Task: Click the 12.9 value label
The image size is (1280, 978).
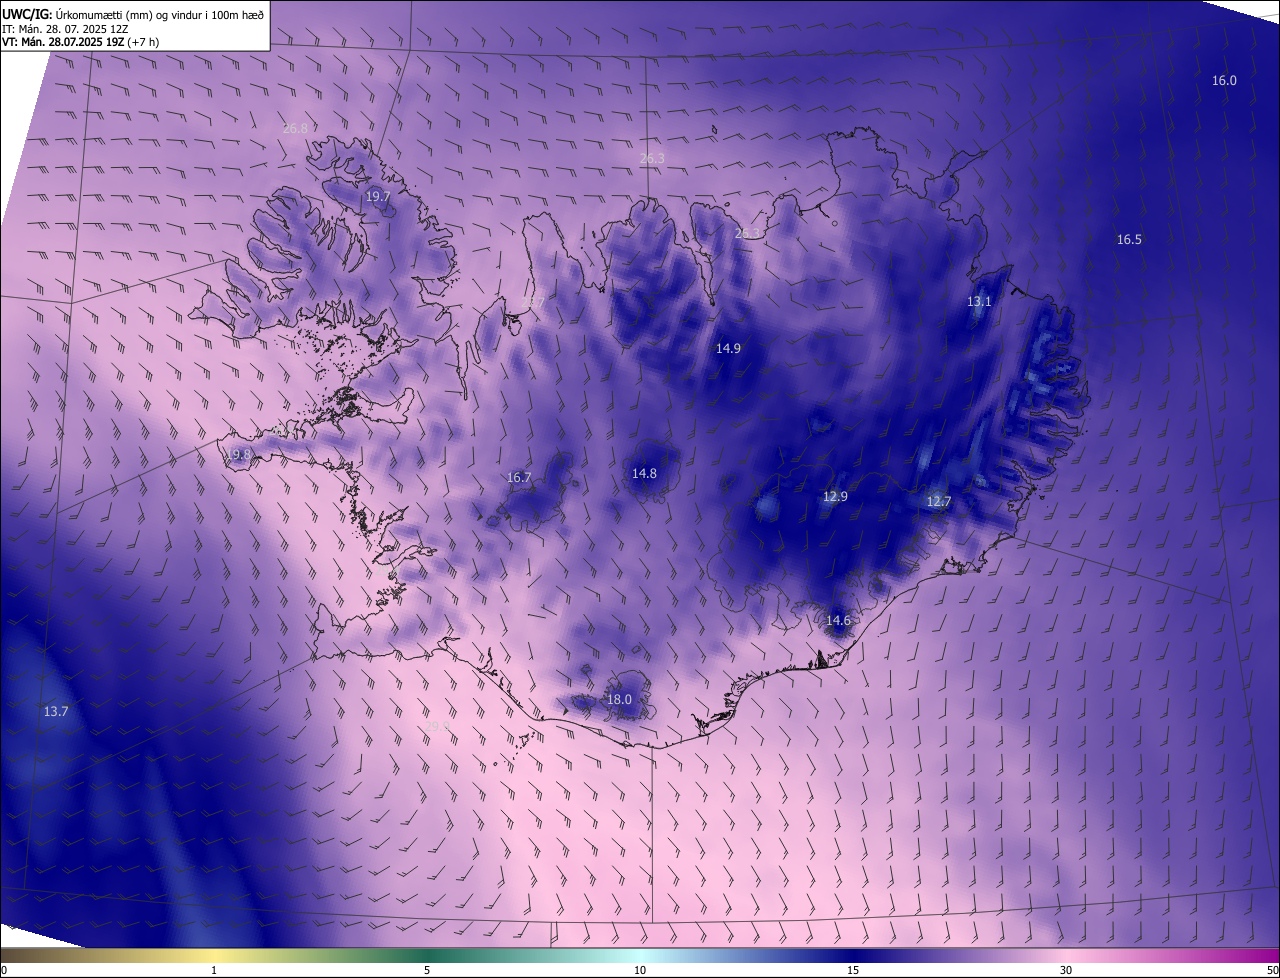Action: pyautogui.click(x=835, y=496)
